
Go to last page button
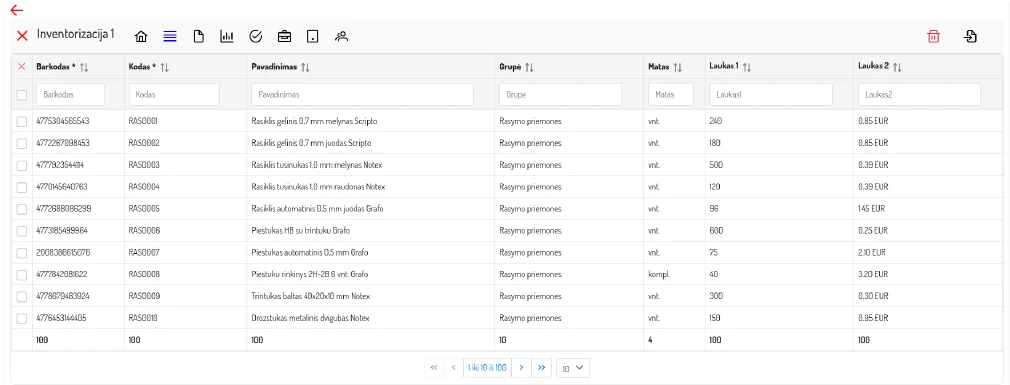(541, 368)
